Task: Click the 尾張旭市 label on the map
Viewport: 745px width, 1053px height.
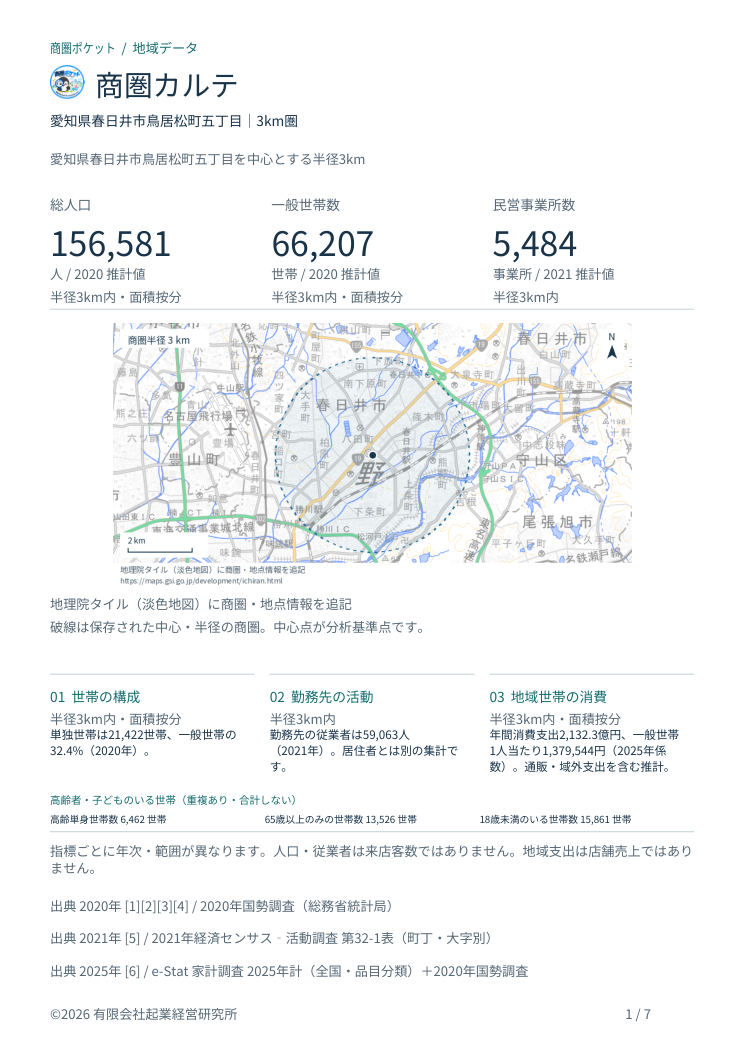Action: 558,522
